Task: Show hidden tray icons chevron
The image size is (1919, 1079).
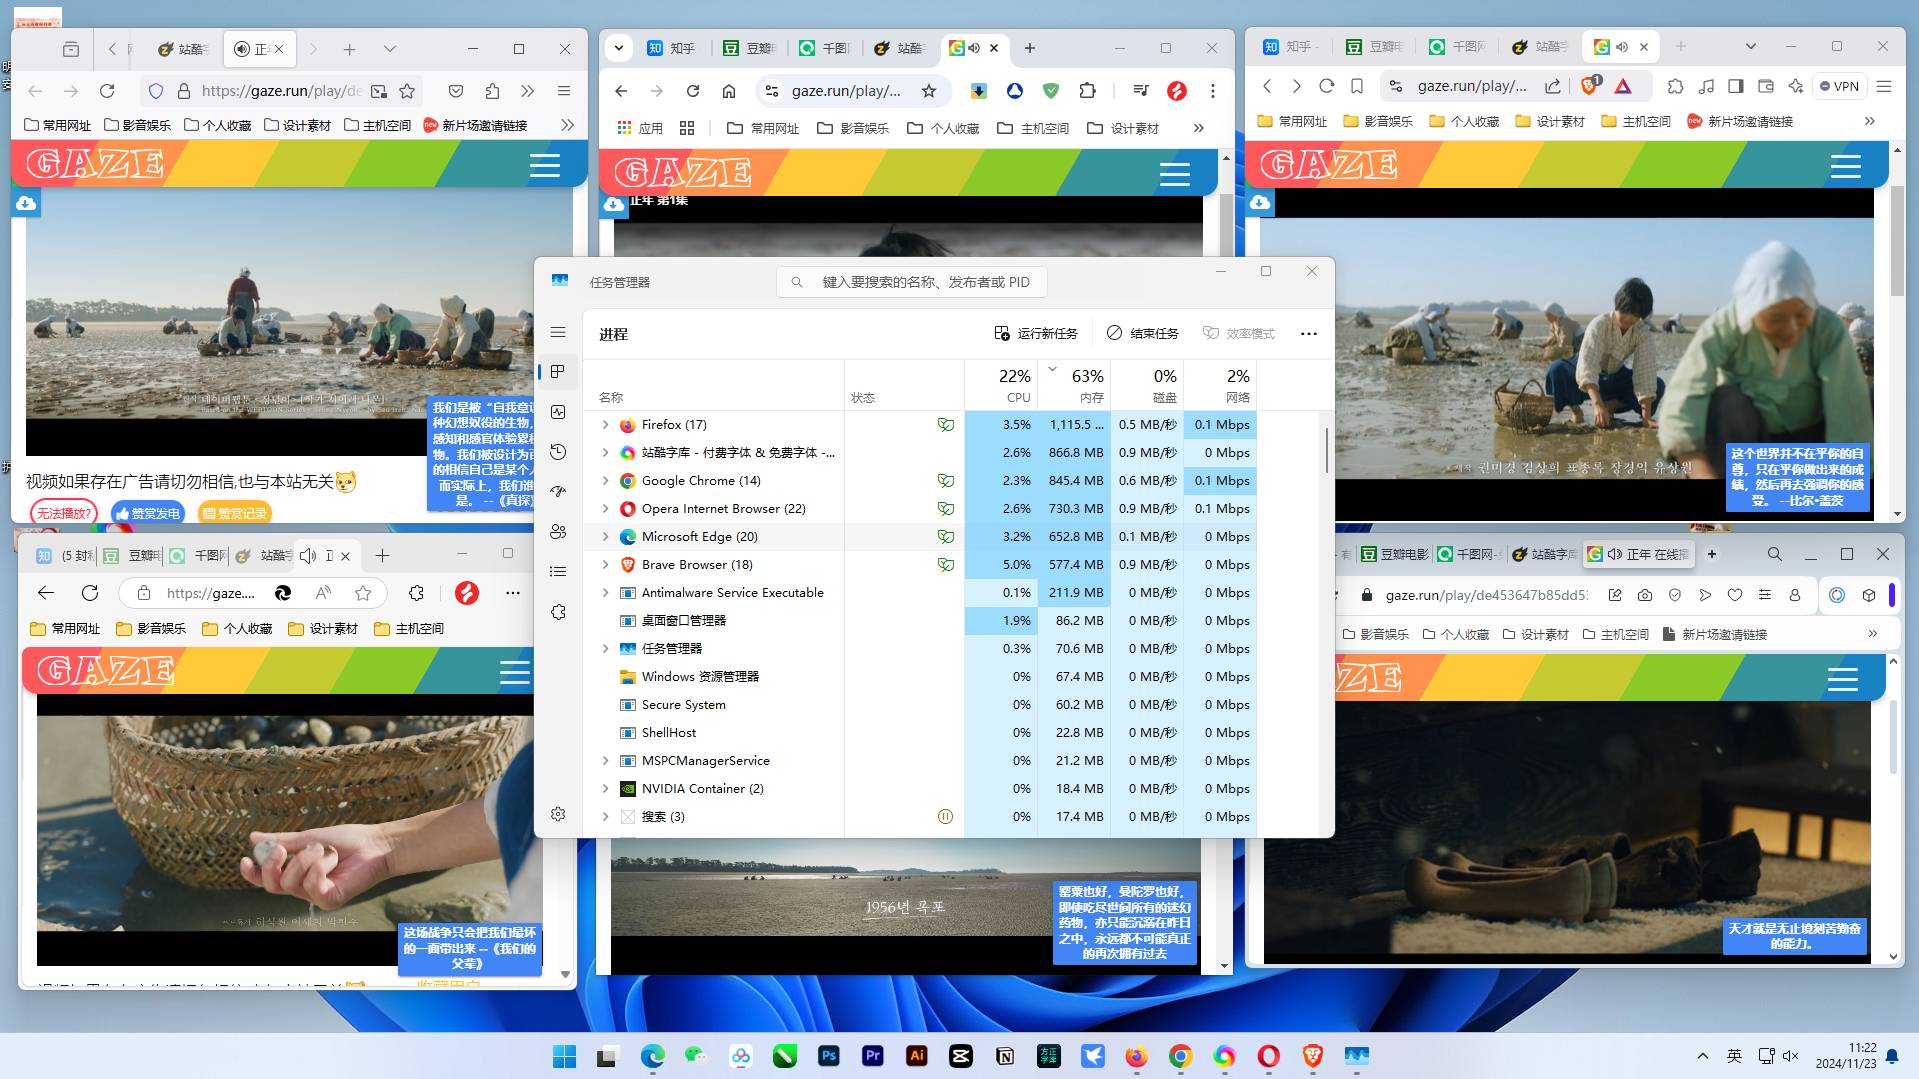Action: coord(1703,1056)
